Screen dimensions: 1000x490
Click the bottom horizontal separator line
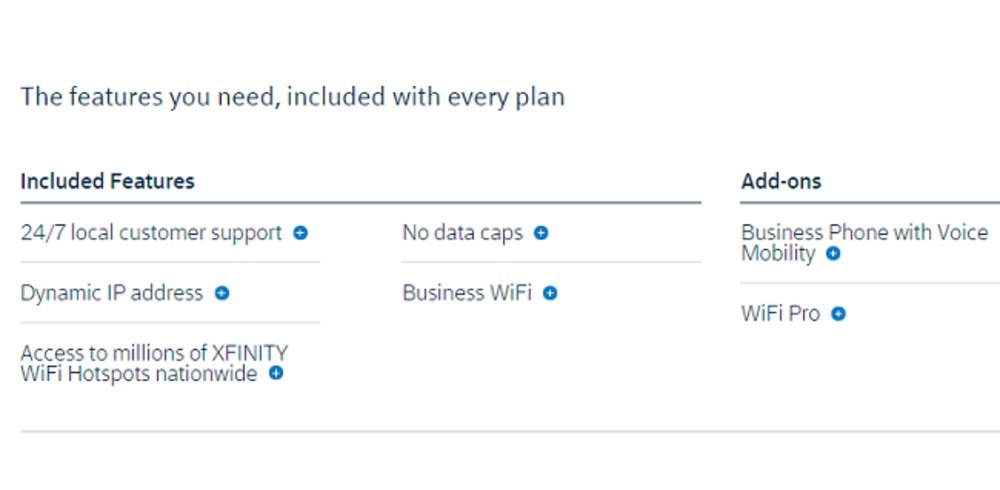click(510, 432)
